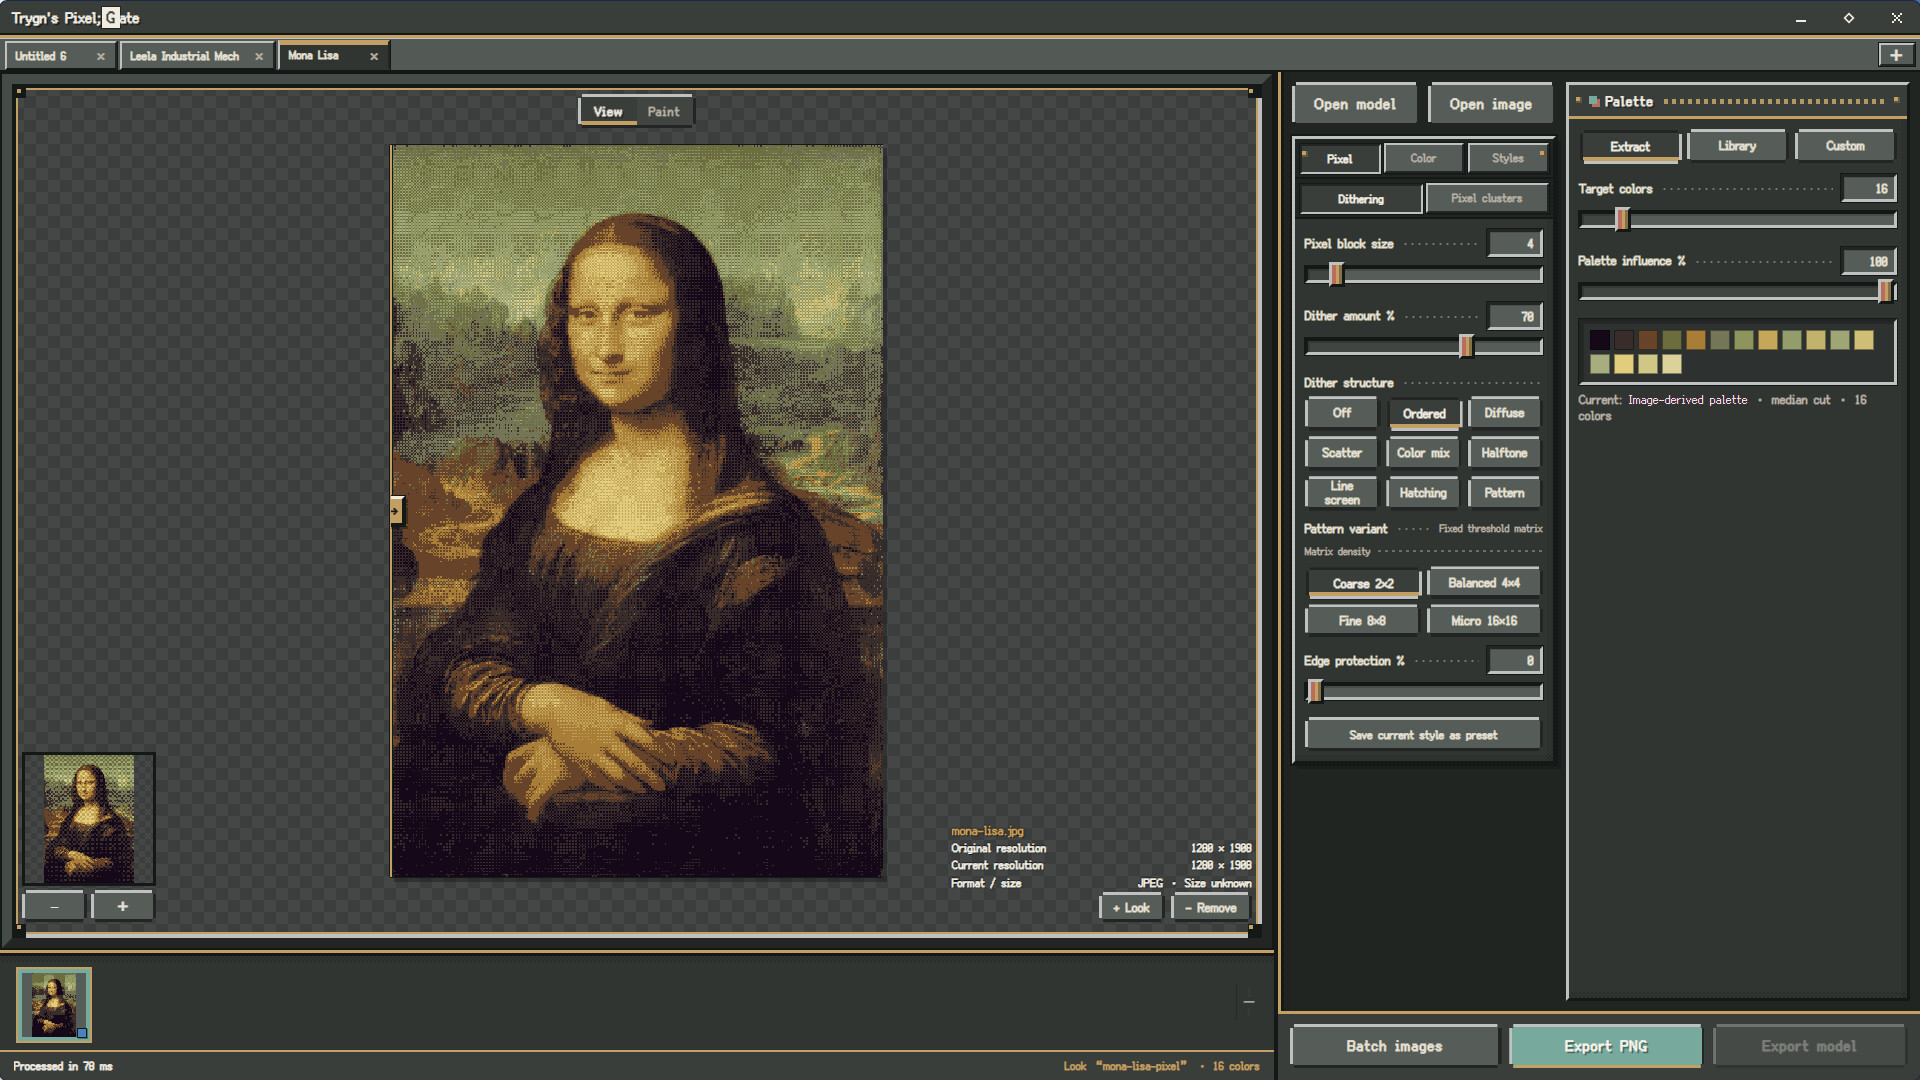Switch to the Untitled 6 tab

(x=41, y=56)
